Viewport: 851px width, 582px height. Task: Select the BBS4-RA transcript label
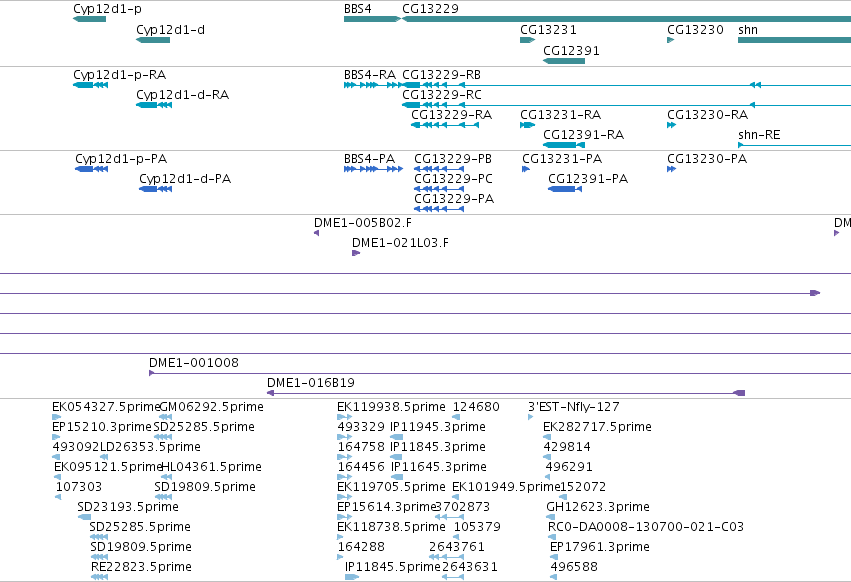tap(370, 75)
